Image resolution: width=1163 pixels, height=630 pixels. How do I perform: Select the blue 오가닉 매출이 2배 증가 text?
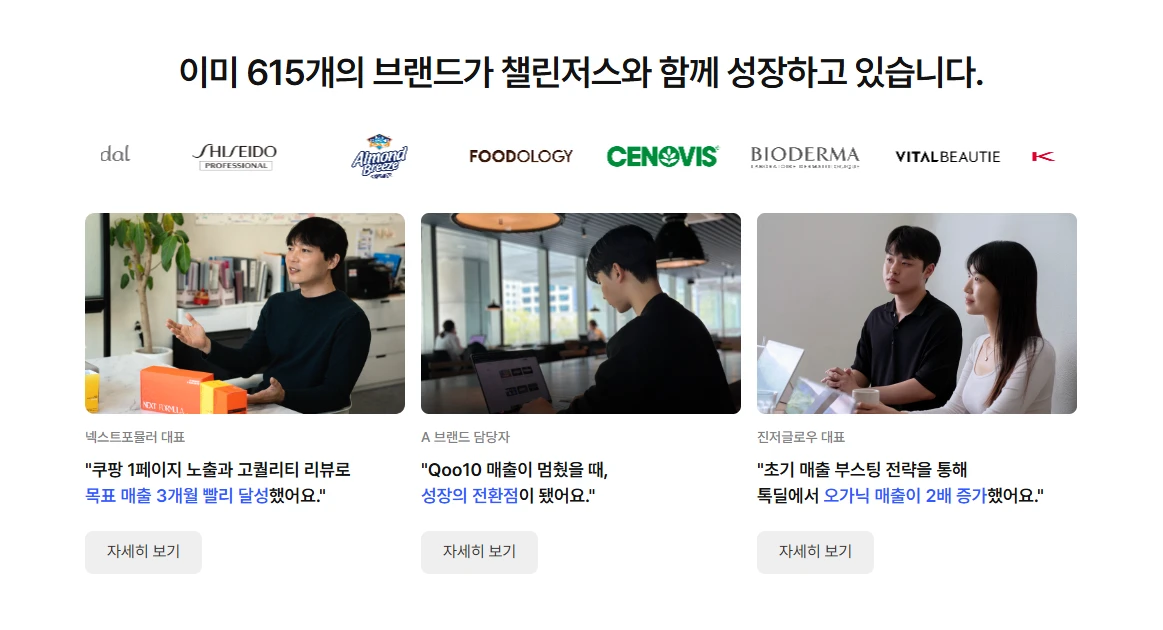coord(905,496)
